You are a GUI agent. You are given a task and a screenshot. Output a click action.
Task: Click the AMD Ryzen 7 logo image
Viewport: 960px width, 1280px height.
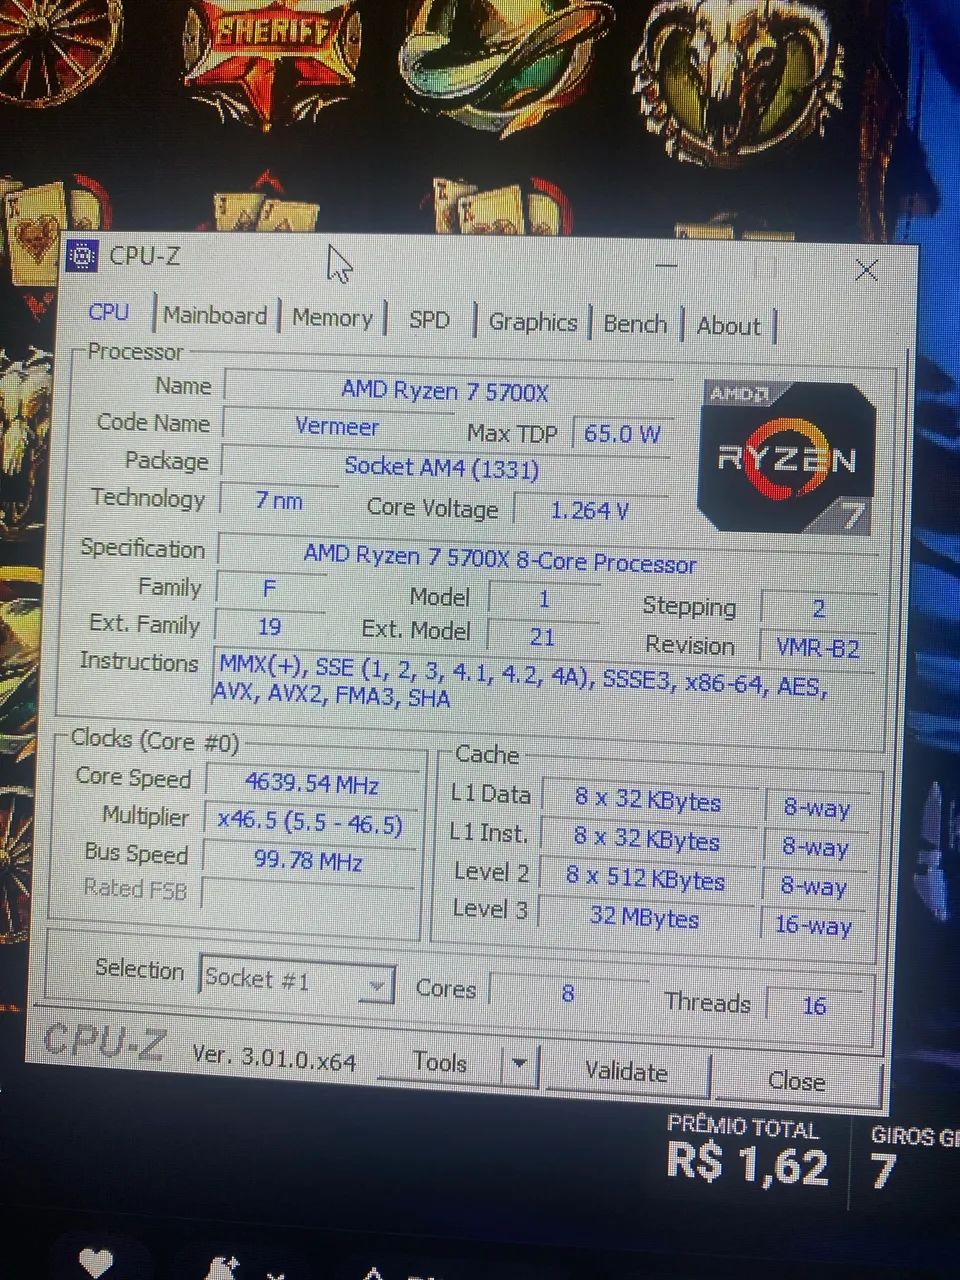(x=788, y=456)
